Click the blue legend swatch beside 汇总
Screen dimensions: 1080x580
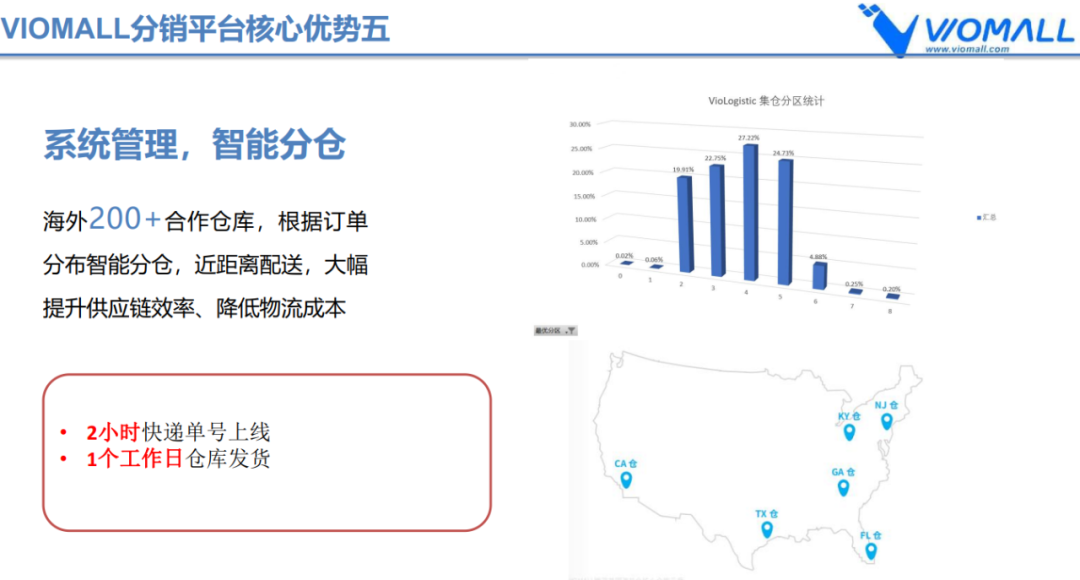coord(977,217)
